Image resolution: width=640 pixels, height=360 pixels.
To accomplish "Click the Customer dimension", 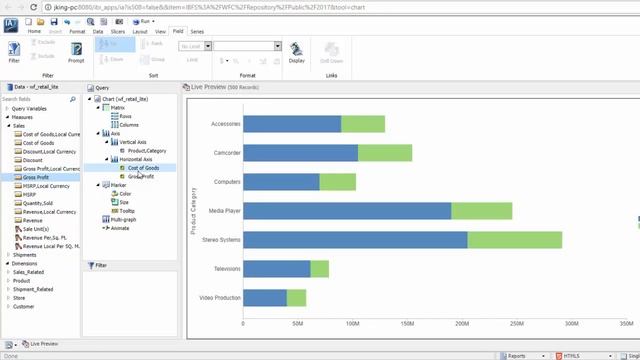I will click(x=23, y=306).
